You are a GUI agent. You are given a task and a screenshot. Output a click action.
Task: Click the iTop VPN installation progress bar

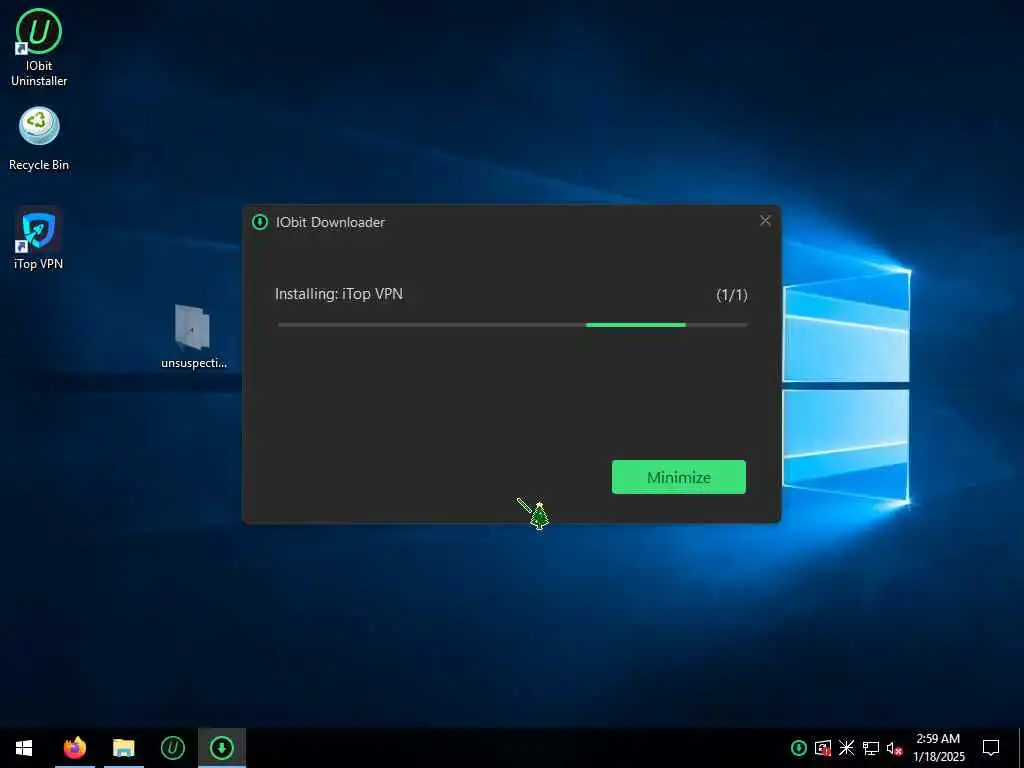(513, 325)
